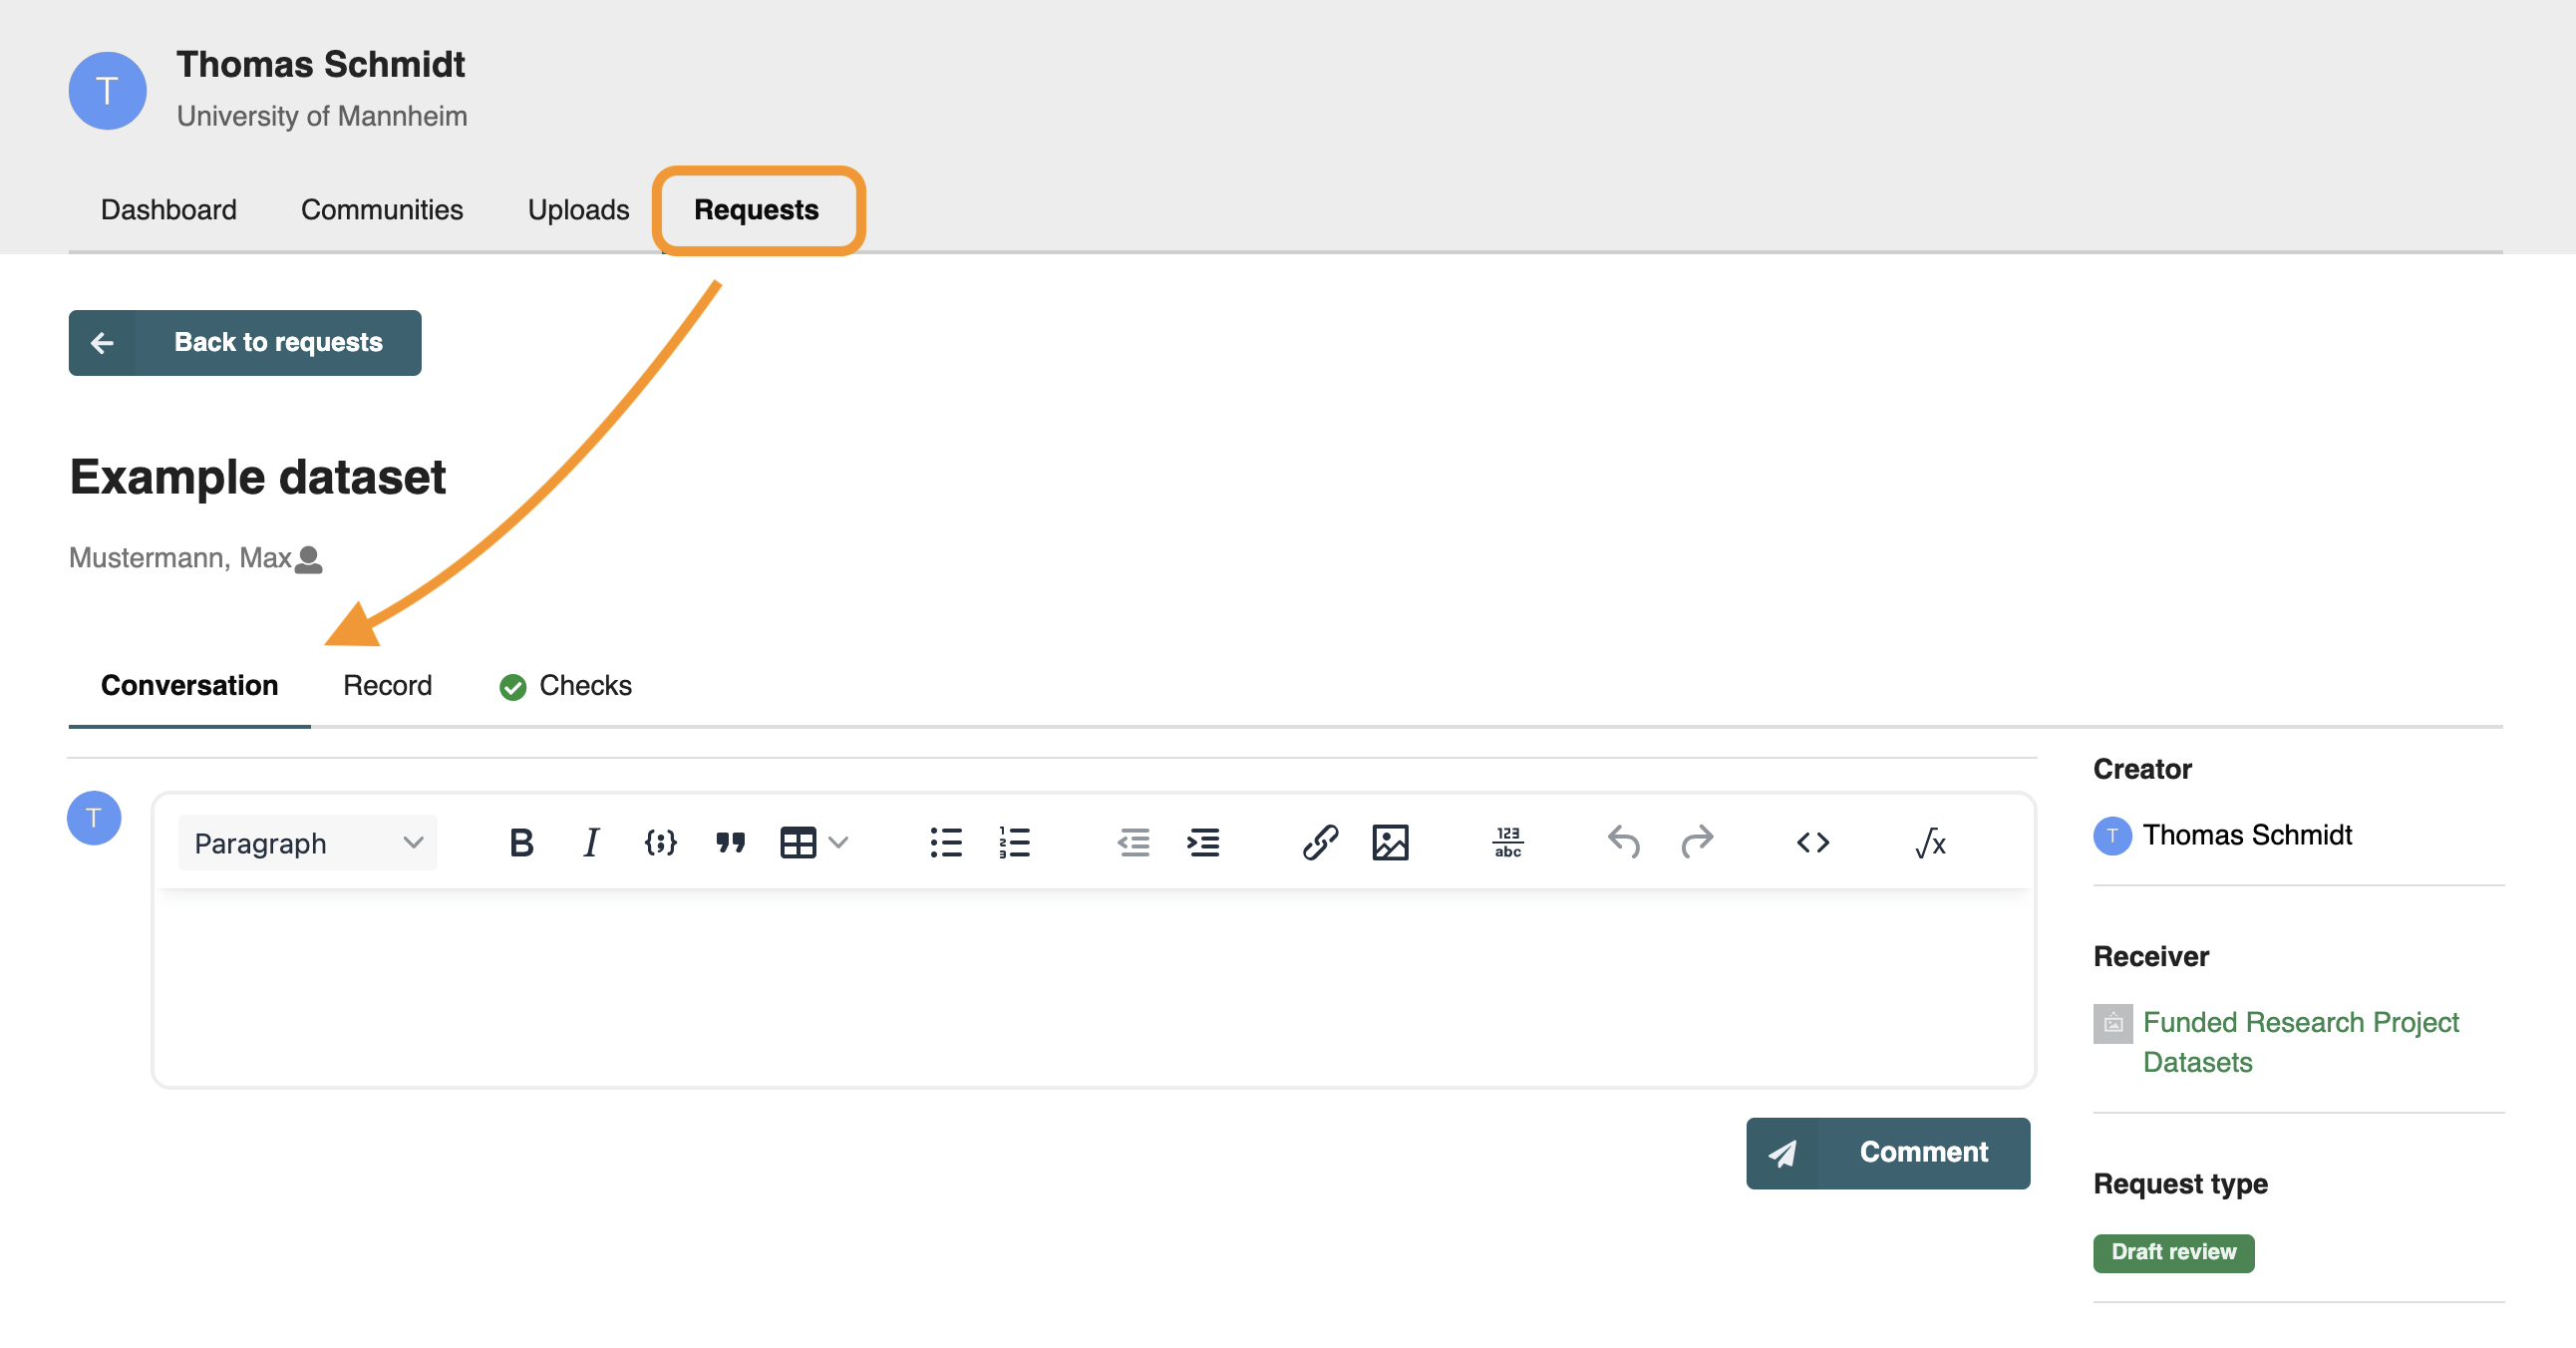The image size is (2576, 1348).
Task: Go to the Communities tab
Action: pyautogui.click(x=382, y=210)
